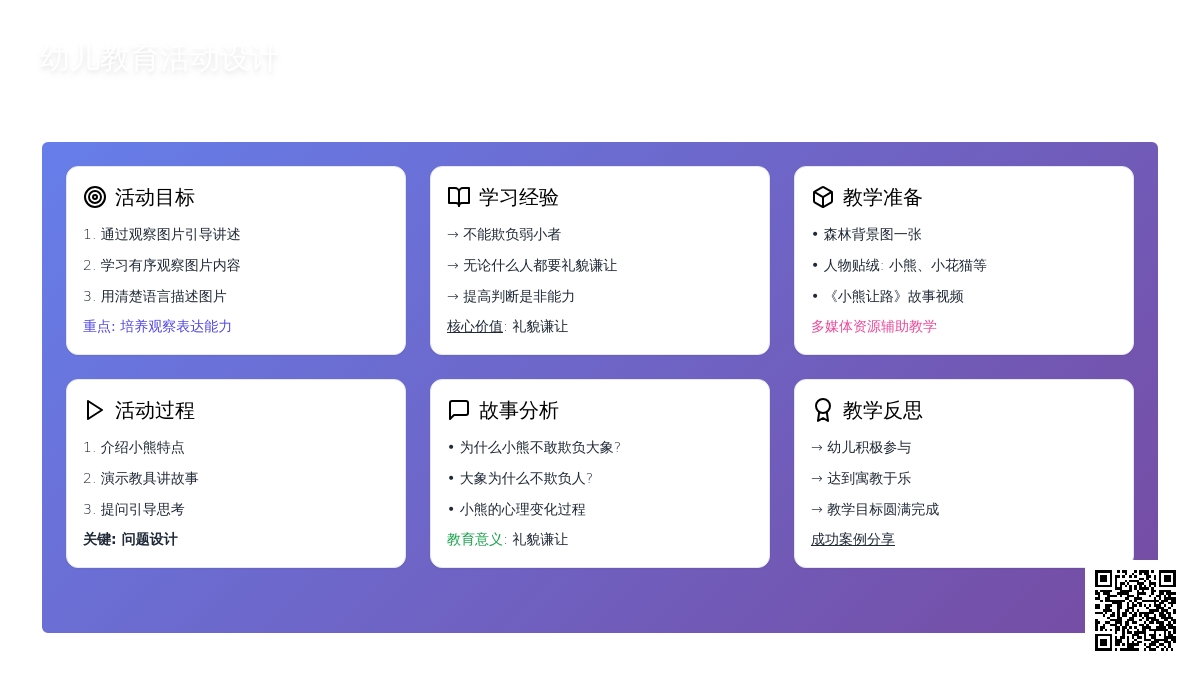Viewport: 1200px width, 675px height.
Task: Click the line 幼儿积极参与
Action: 861,447
